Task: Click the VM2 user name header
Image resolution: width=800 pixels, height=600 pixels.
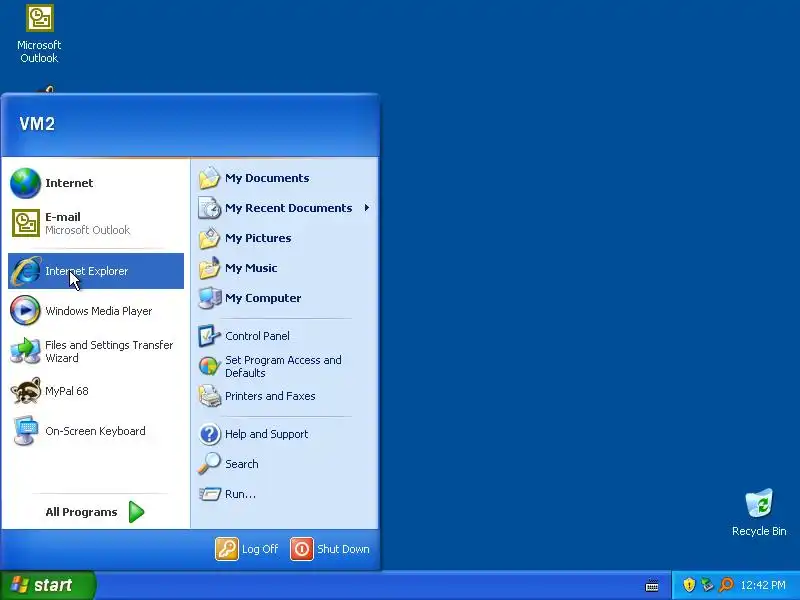Action: click(37, 124)
